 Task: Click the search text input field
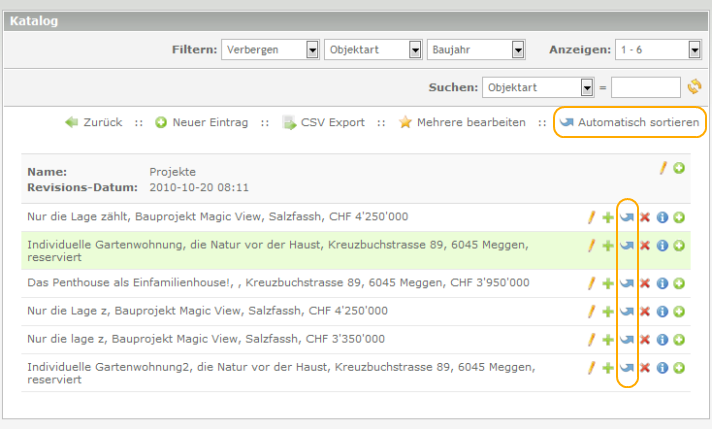646,87
